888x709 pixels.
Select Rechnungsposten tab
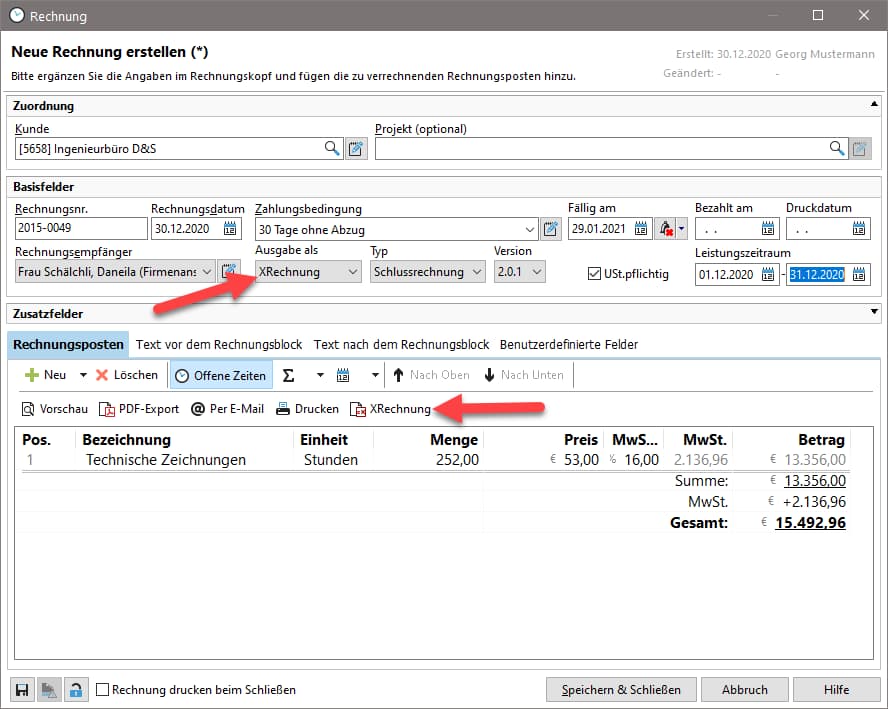[x=68, y=344]
